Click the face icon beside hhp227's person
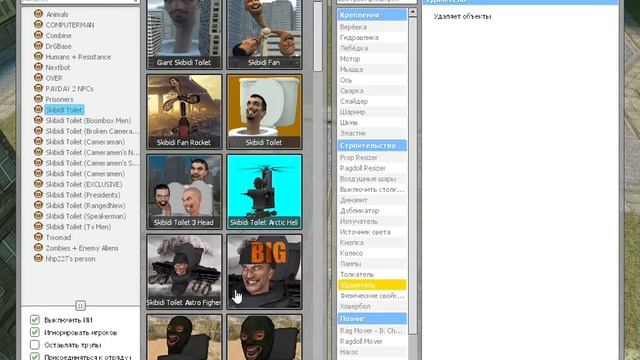Image resolution: width=640 pixels, height=360 pixels. click(x=38, y=258)
